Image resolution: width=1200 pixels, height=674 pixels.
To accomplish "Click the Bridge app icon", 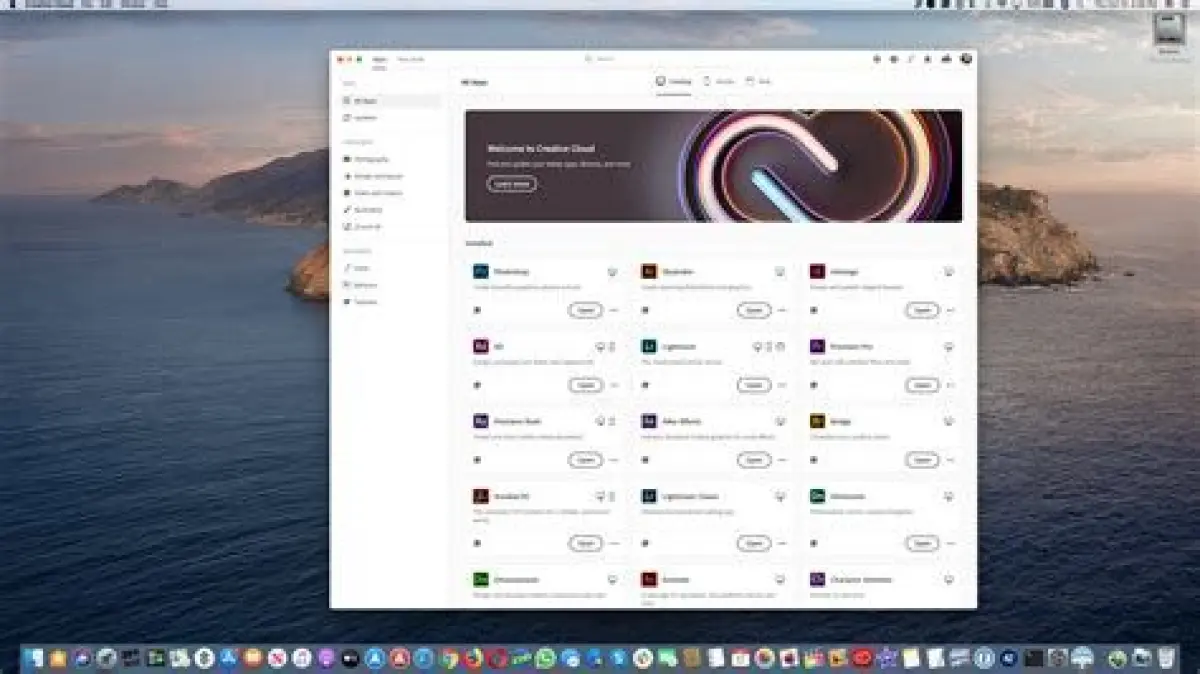I will click(817, 421).
